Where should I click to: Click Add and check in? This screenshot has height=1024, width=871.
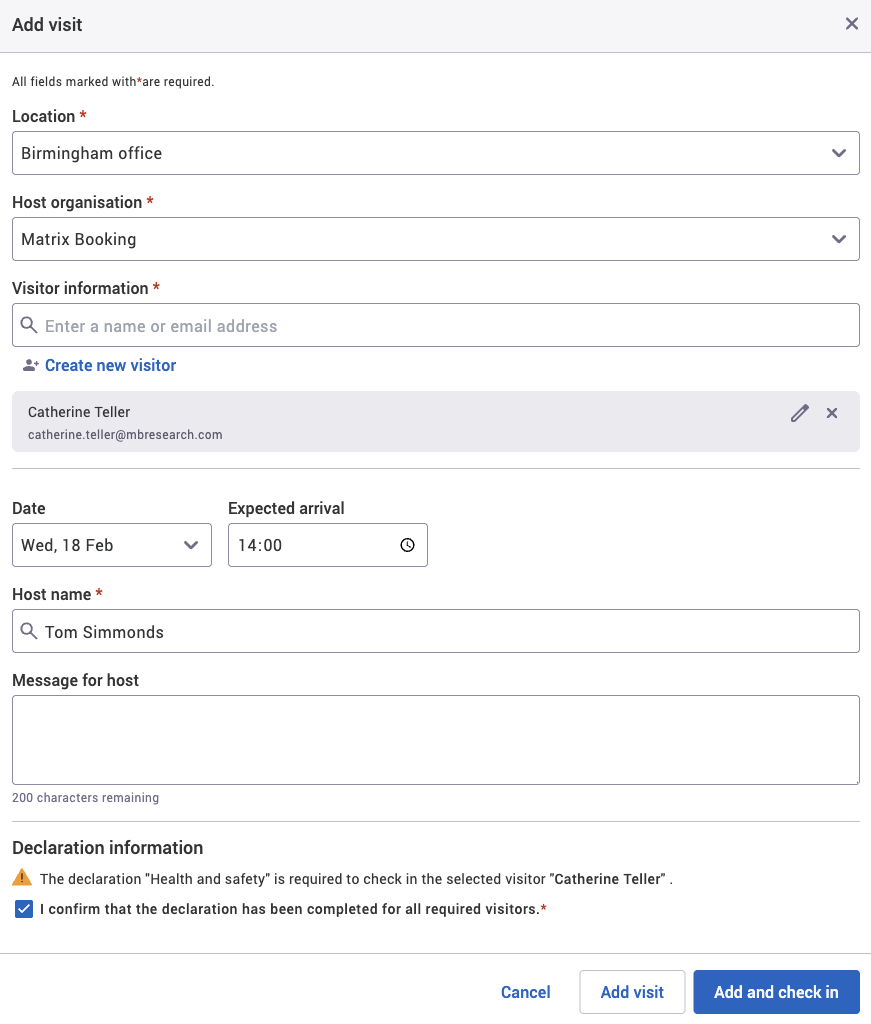pyautogui.click(x=776, y=992)
